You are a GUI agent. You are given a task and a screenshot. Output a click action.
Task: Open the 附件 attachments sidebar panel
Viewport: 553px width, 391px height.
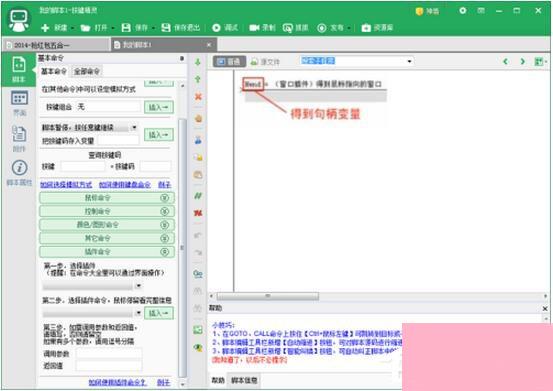coord(19,138)
